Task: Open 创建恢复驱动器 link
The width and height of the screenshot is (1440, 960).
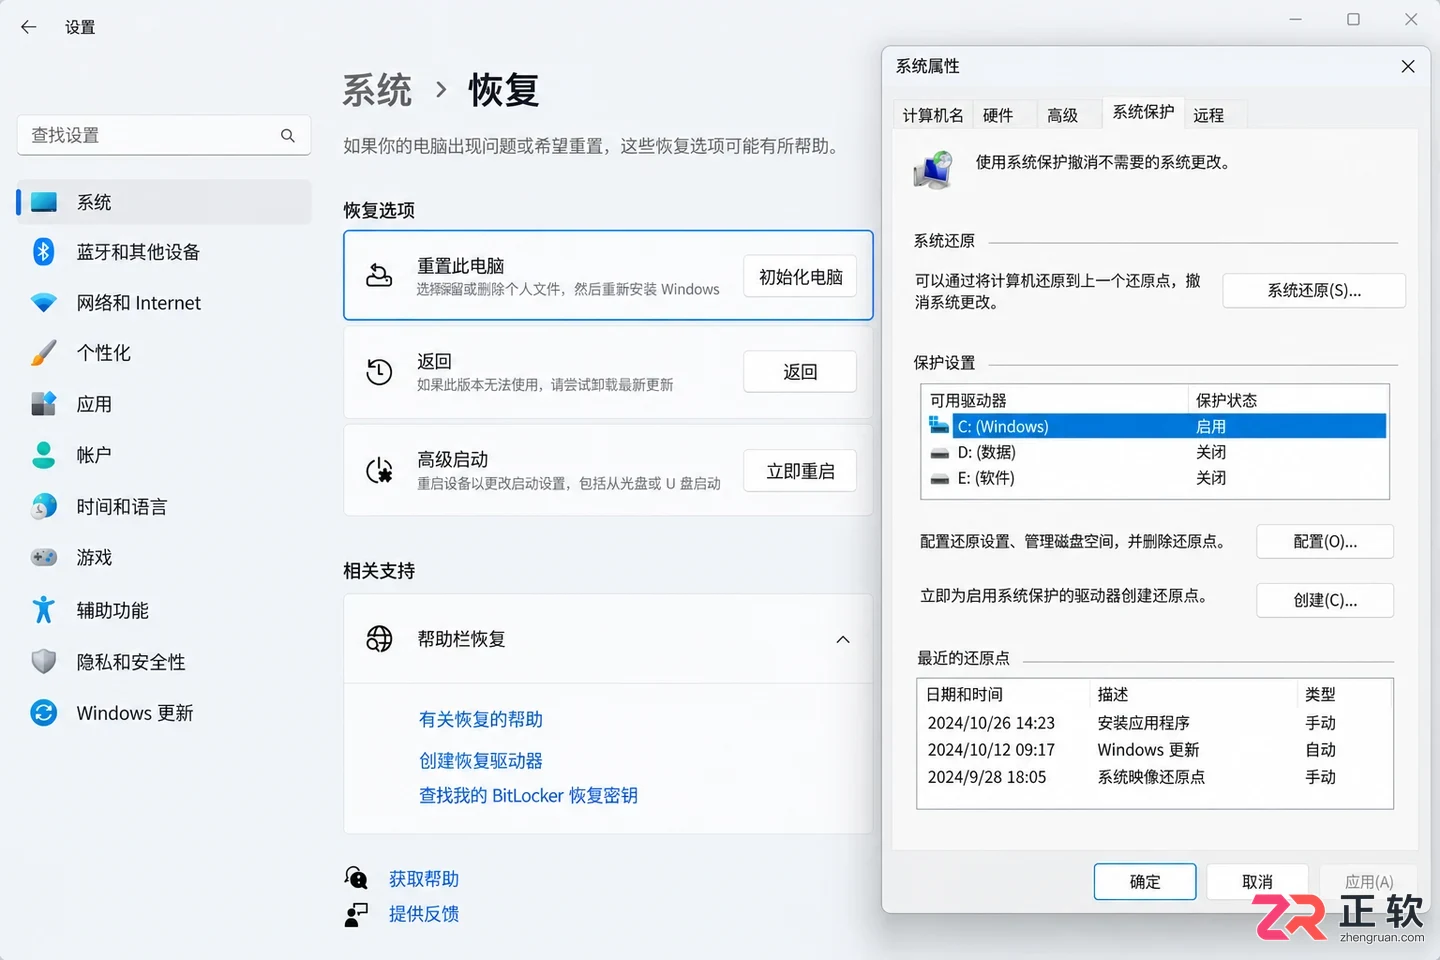Action: tap(481, 761)
